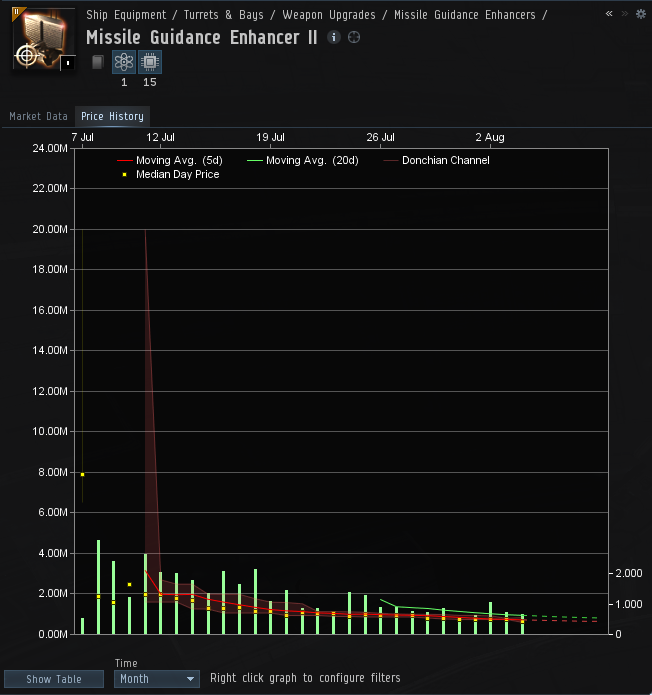
Task: Click the Show Table button
Action: 54,679
